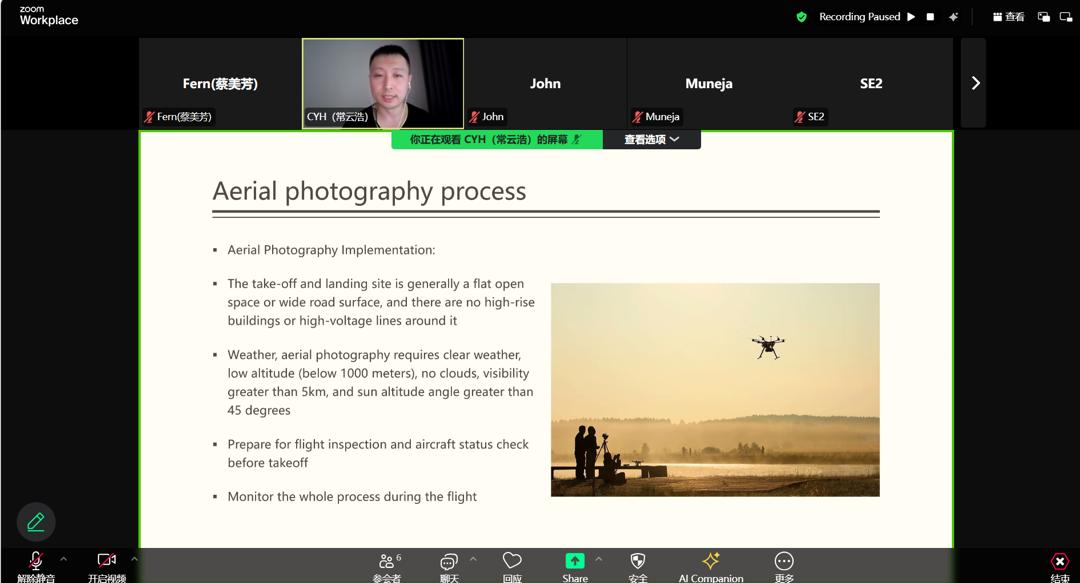Image resolution: width=1080 pixels, height=583 pixels.
Task: Show next participants with right arrow
Action: tap(975, 83)
